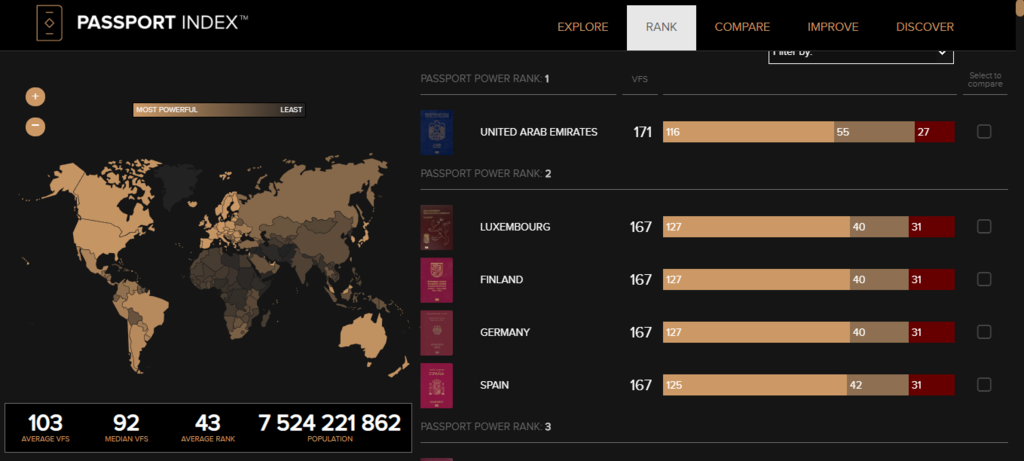Enable compare checkbox for Germany
This screenshot has height=461, width=1024.
(x=984, y=332)
